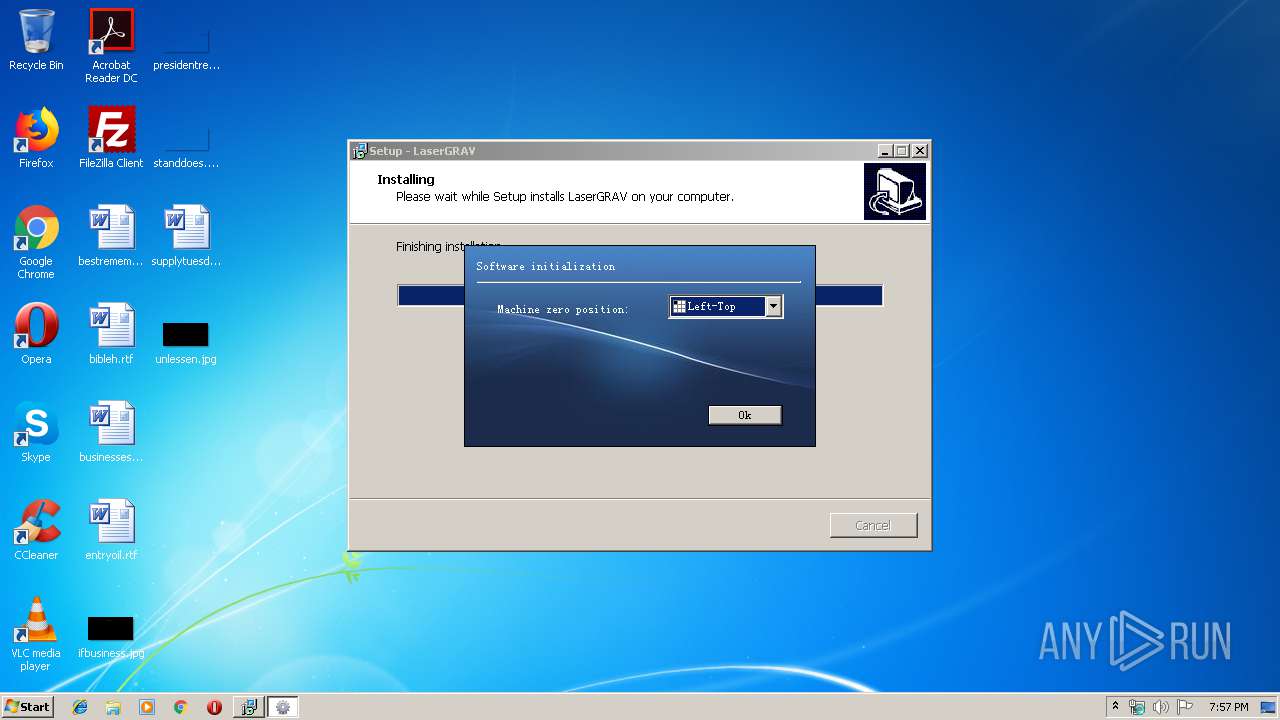Screen dimensions: 1280x720
Task: Show hidden system tray icons
Action: (x=1115, y=707)
